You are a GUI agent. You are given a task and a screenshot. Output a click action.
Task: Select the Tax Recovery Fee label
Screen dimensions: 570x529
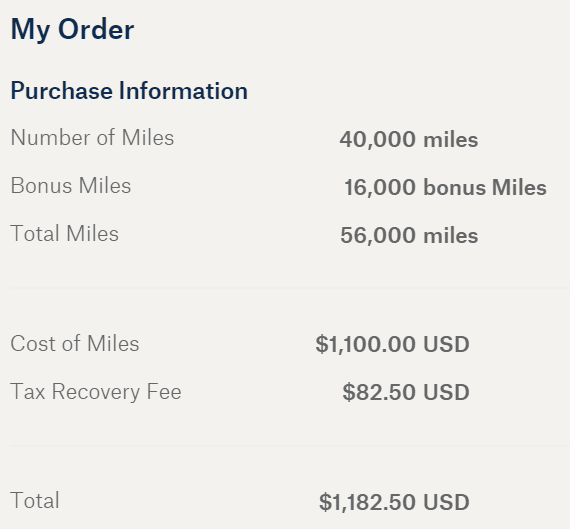pyautogui.click(x=96, y=392)
